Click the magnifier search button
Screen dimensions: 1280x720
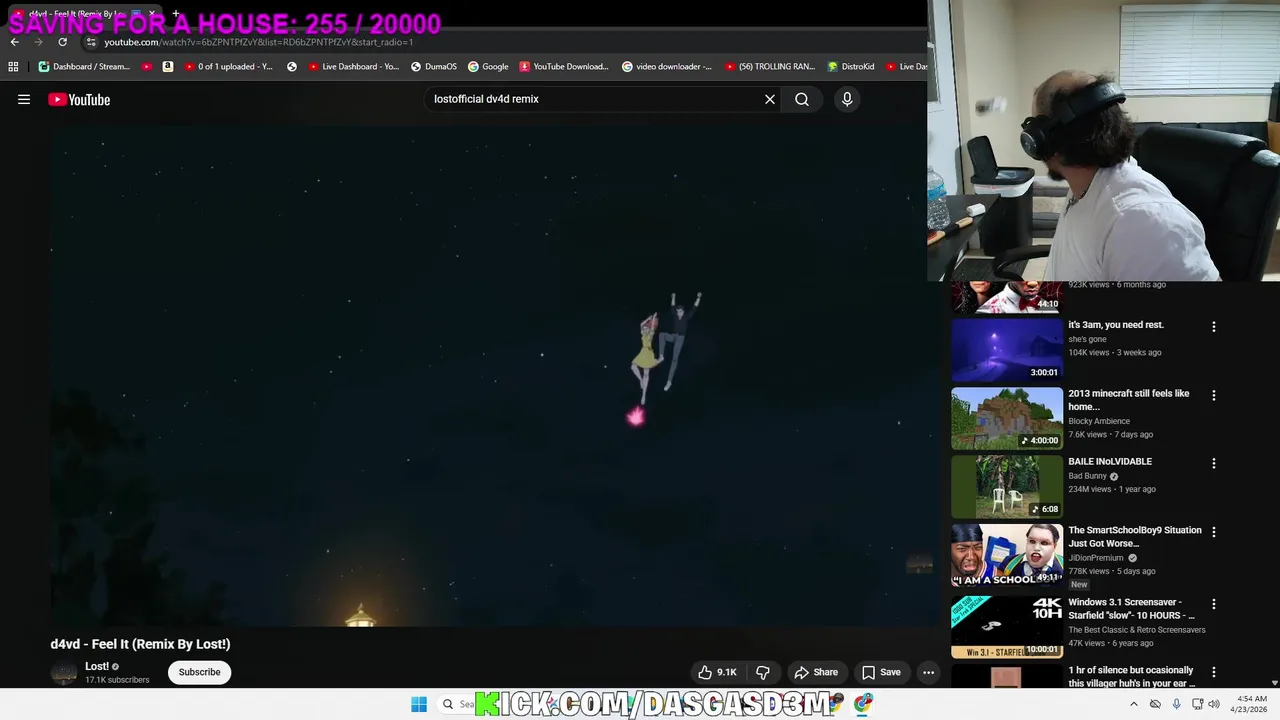pyautogui.click(x=802, y=99)
